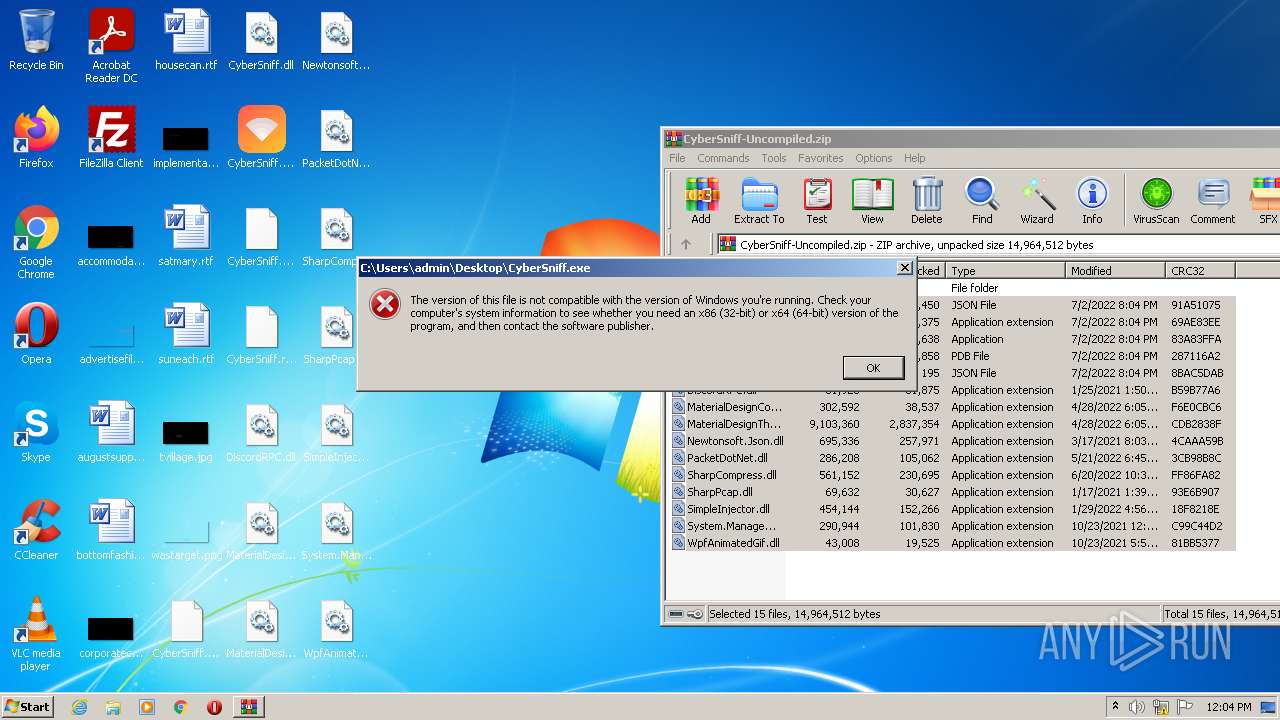Select the Recycle Bin desktop icon
The image size is (1280, 720).
36,41
